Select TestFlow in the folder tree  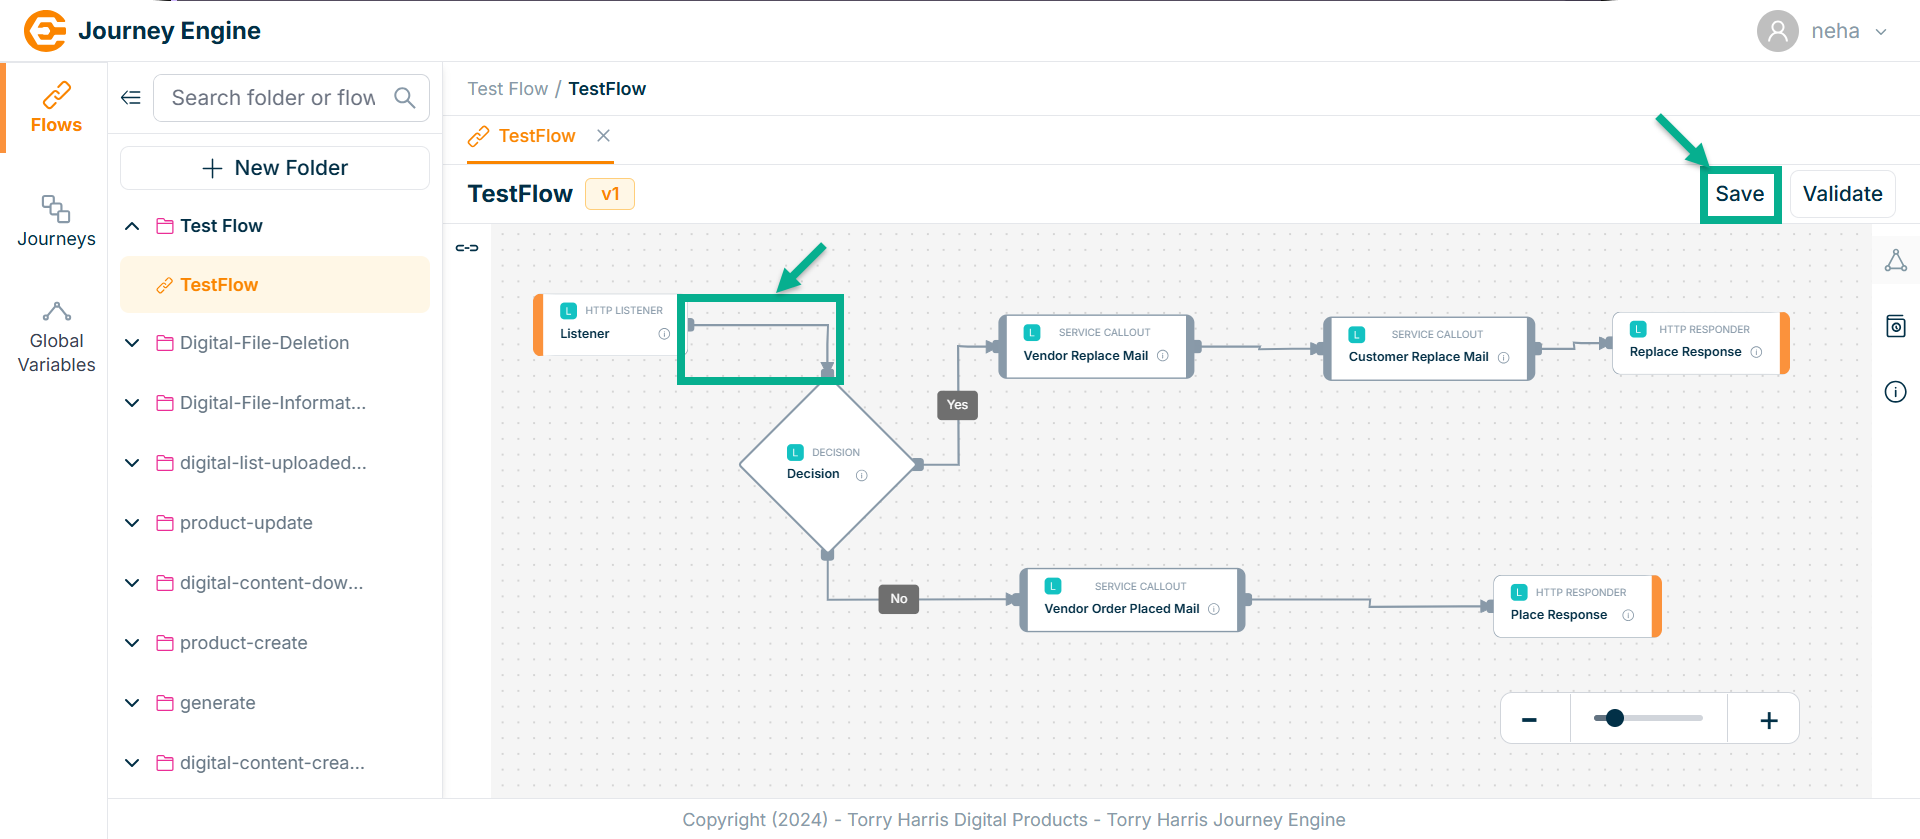(x=219, y=285)
